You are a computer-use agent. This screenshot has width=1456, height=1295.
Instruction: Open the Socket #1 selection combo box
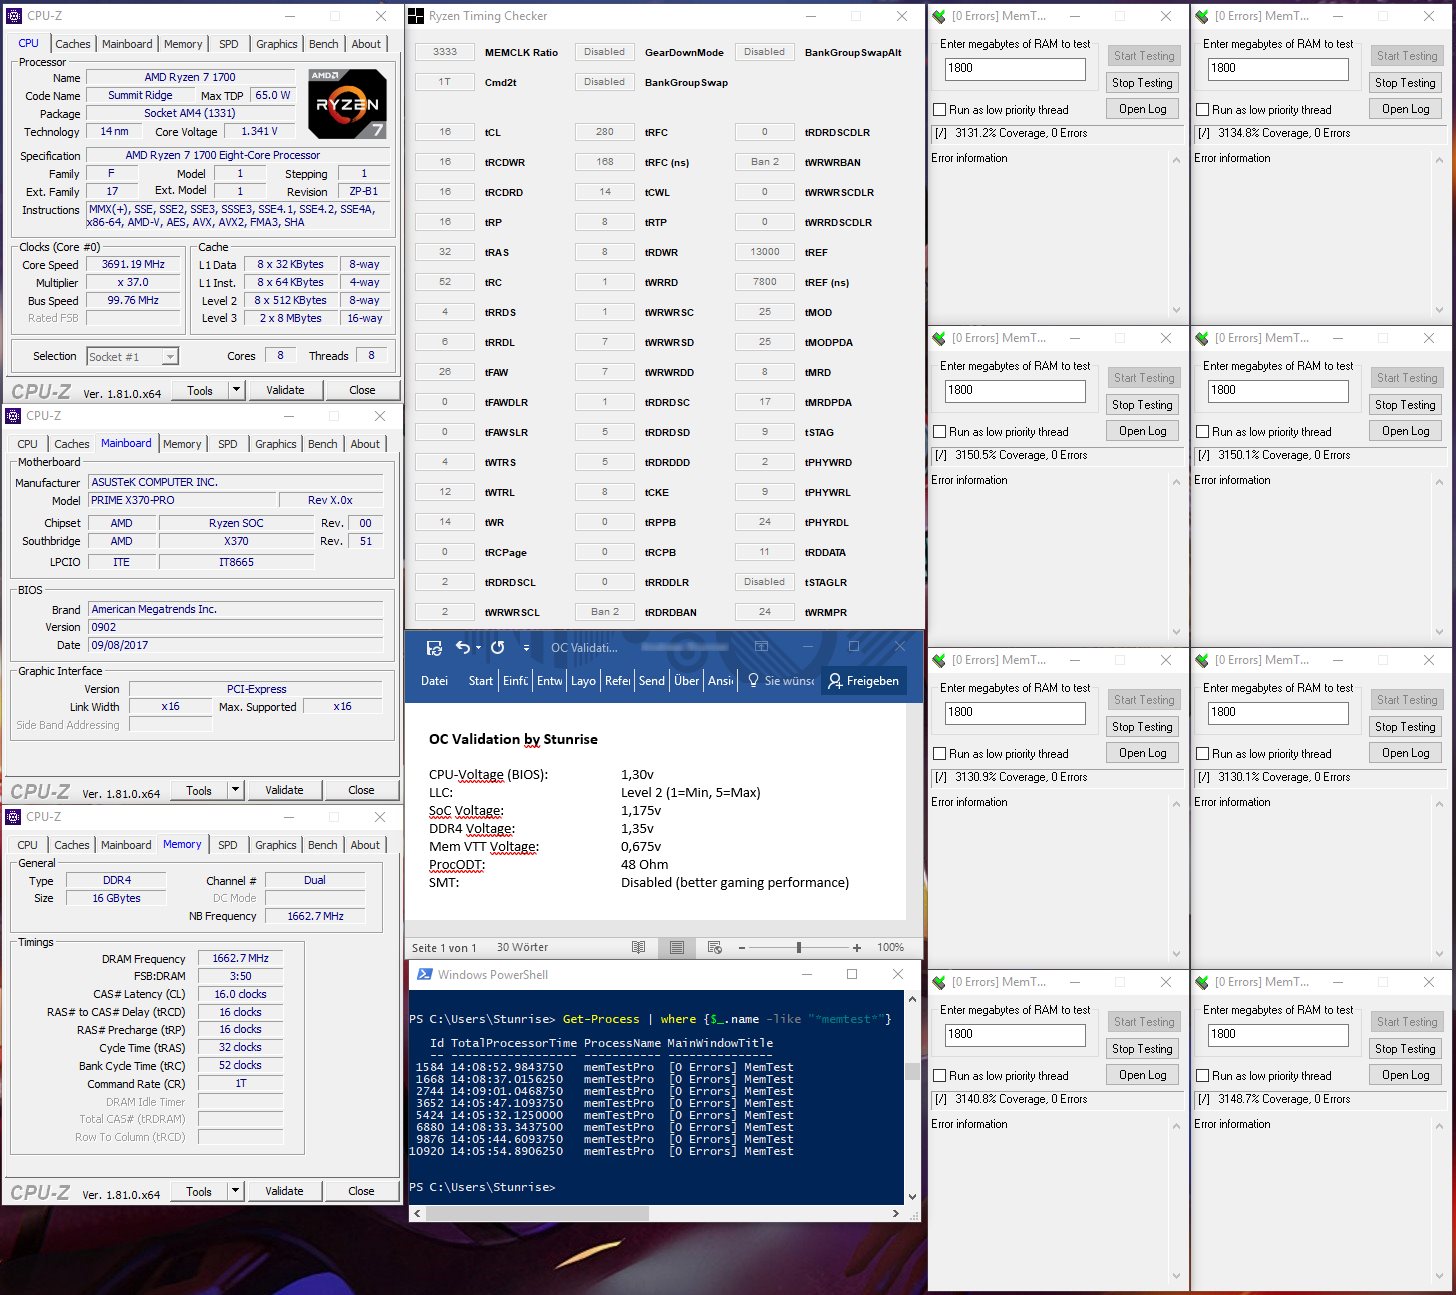pyautogui.click(x=132, y=356)
